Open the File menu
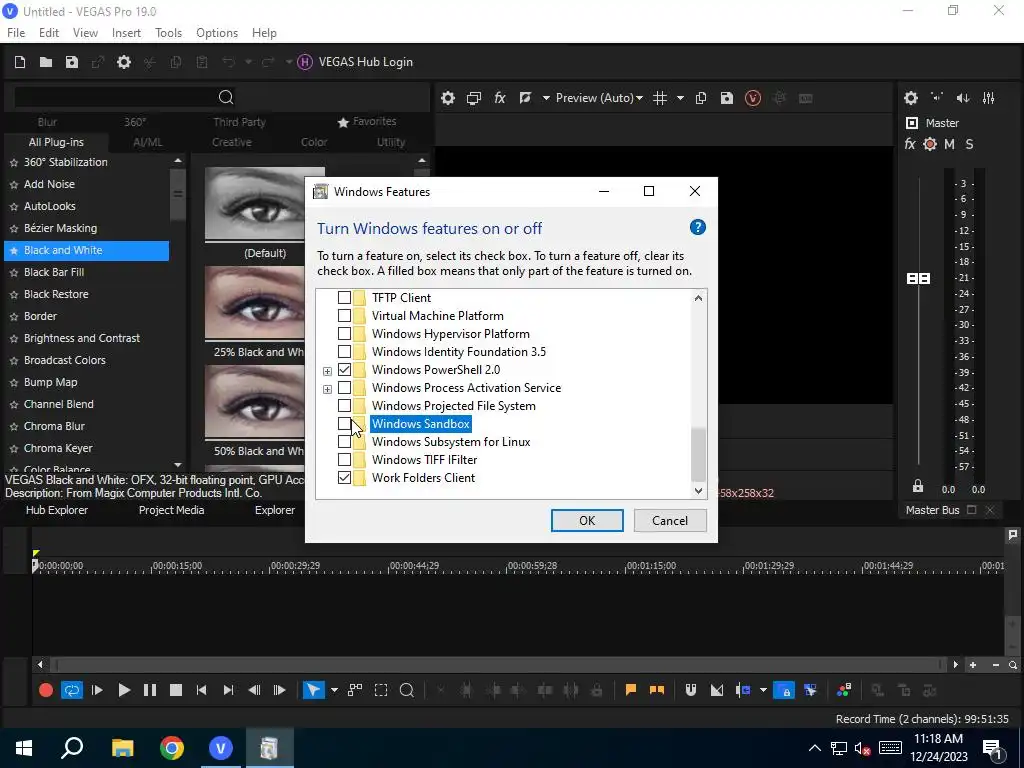Viewport: 1024px width, 768px height. coord(16,33)
